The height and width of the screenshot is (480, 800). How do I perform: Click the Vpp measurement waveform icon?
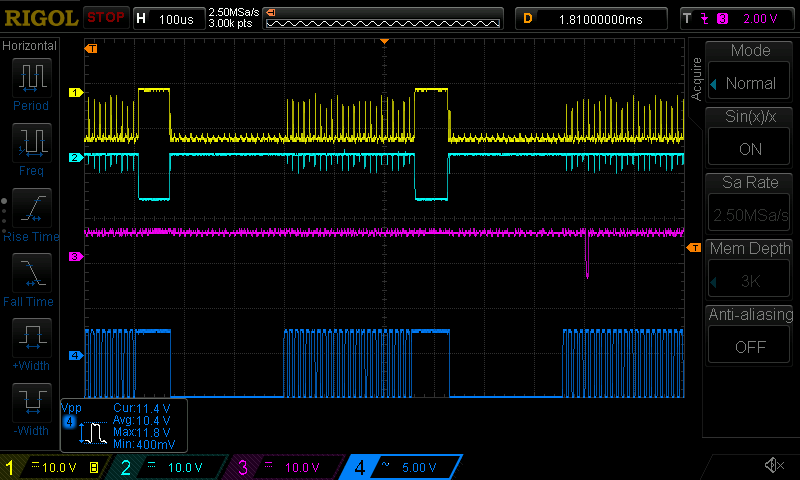point(92,433)
